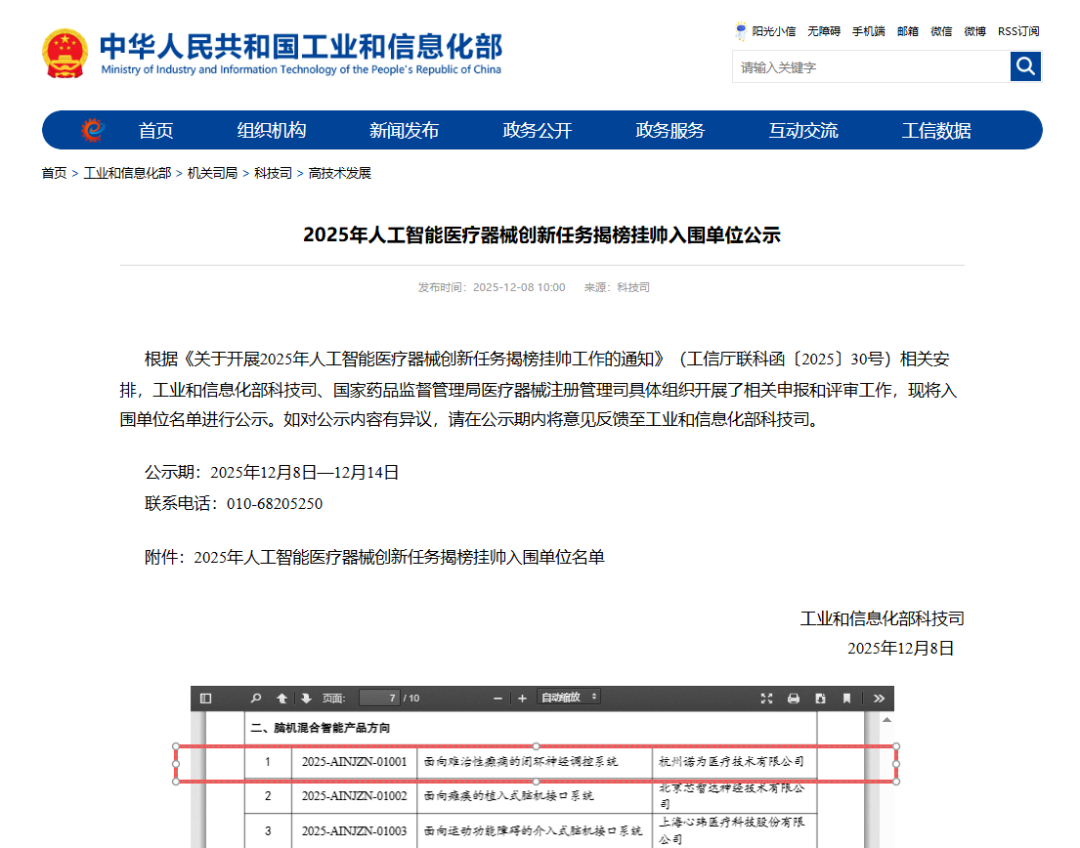The width and height of the screenshot is (1080, 848).
Task: Download the PDF attachment
Action: click(820, 698)
